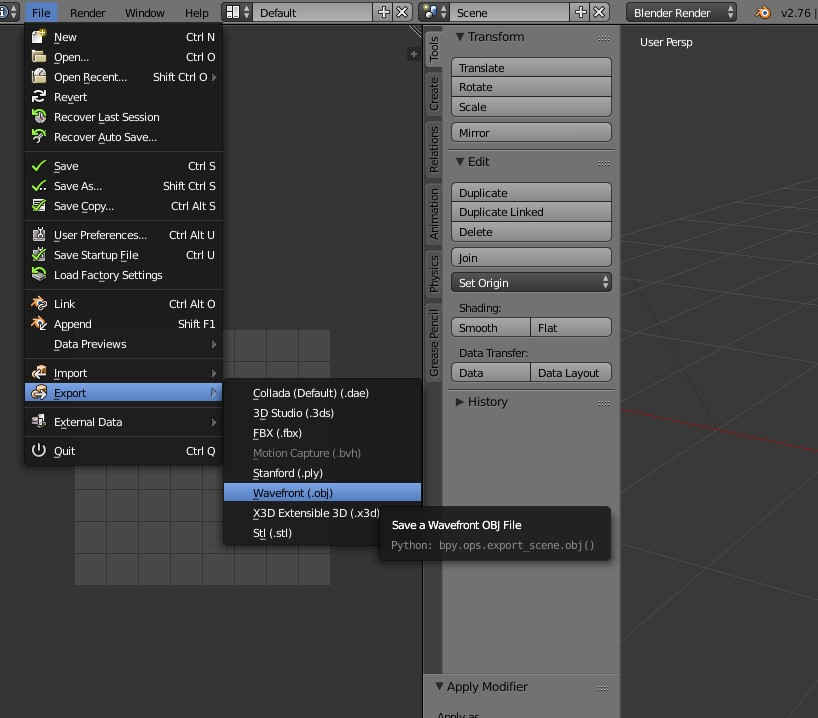Choose Collada (Default) (.dae) export
This screenshot has width=818, height=718.
322,393
